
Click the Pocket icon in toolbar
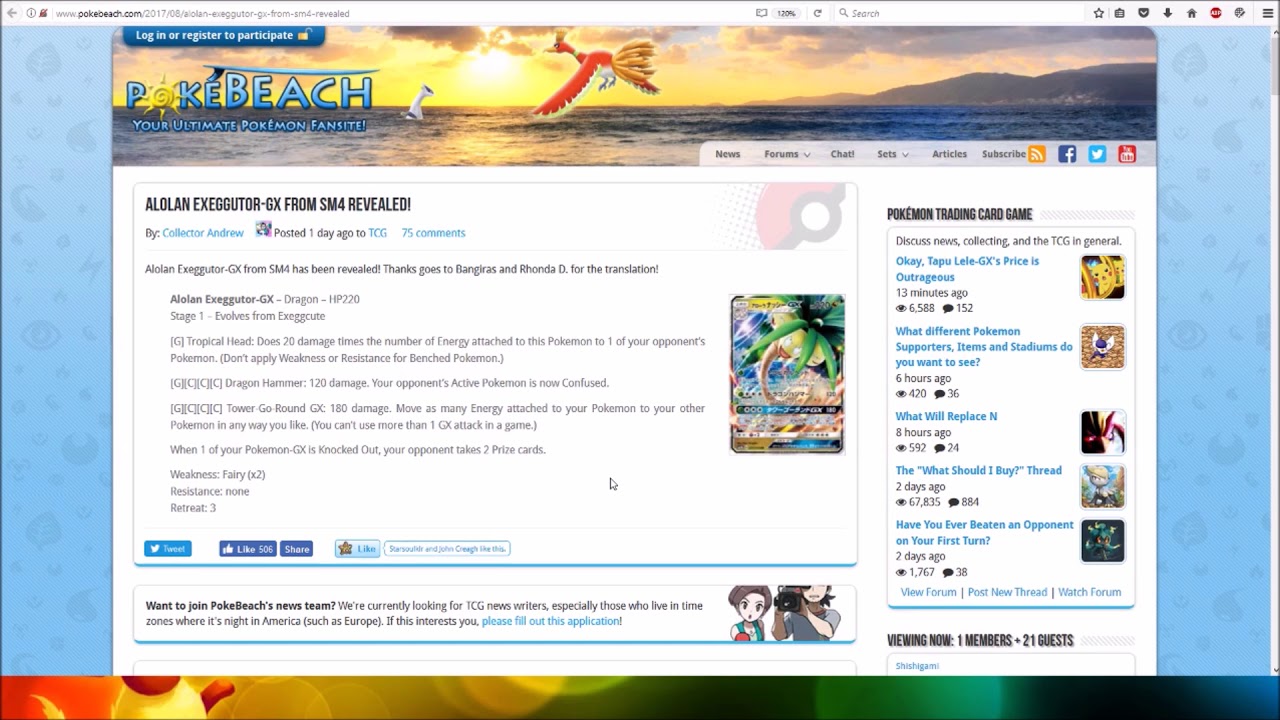pos(1144,13)
